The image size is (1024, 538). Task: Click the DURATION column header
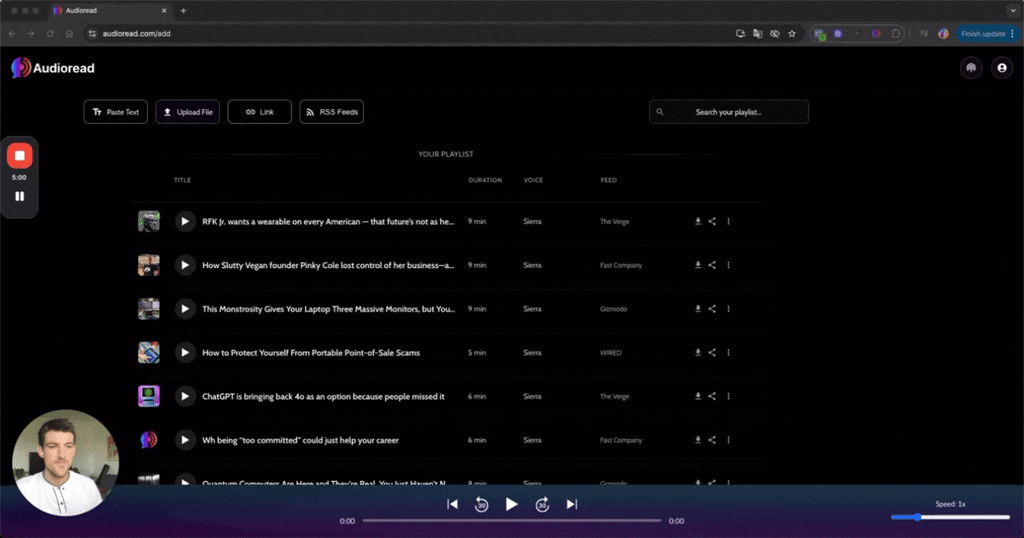pos(485,180)
